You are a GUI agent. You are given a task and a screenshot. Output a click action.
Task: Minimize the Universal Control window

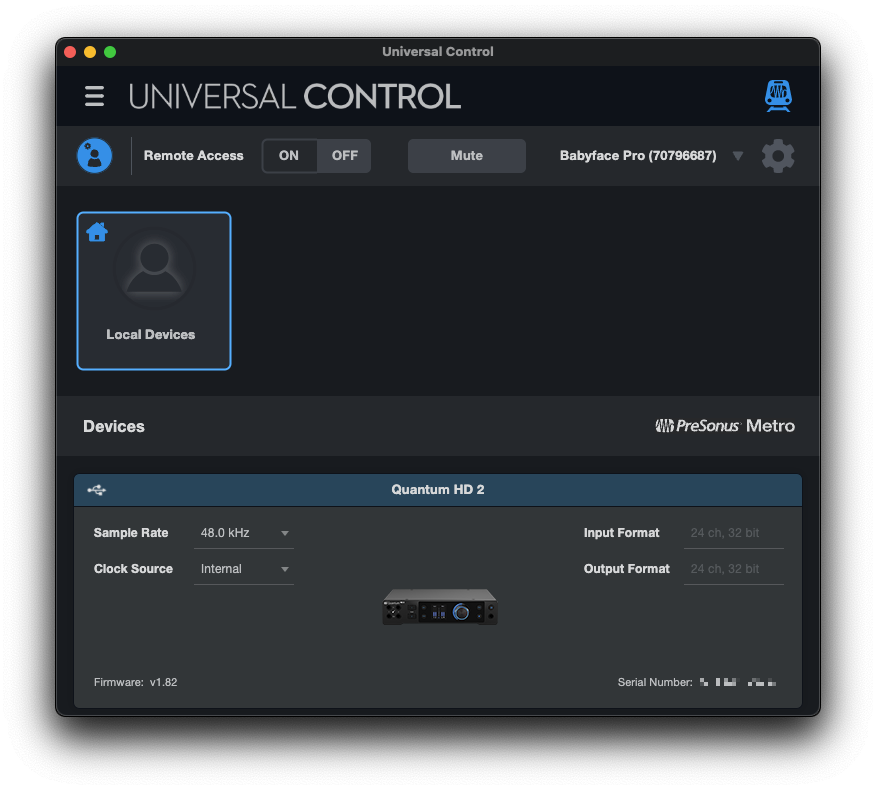click(x=90, y=52)
